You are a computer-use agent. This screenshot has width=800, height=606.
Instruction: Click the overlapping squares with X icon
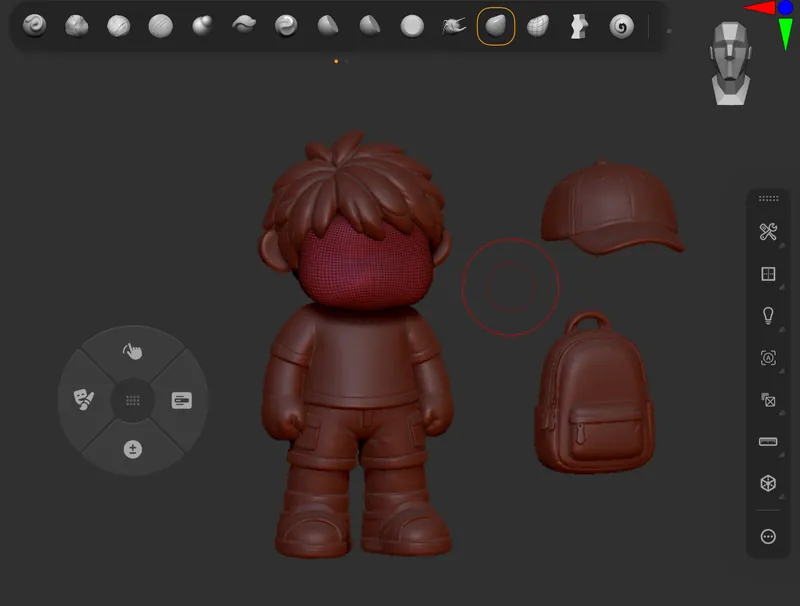[x=768, y=400]
